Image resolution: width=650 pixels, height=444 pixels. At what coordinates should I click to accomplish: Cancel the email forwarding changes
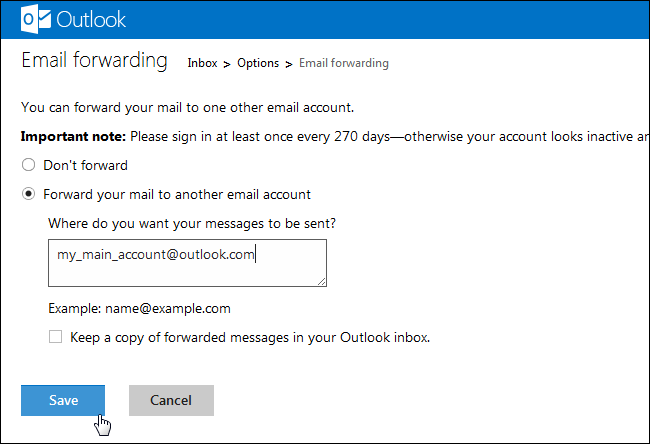coord(171,400)
